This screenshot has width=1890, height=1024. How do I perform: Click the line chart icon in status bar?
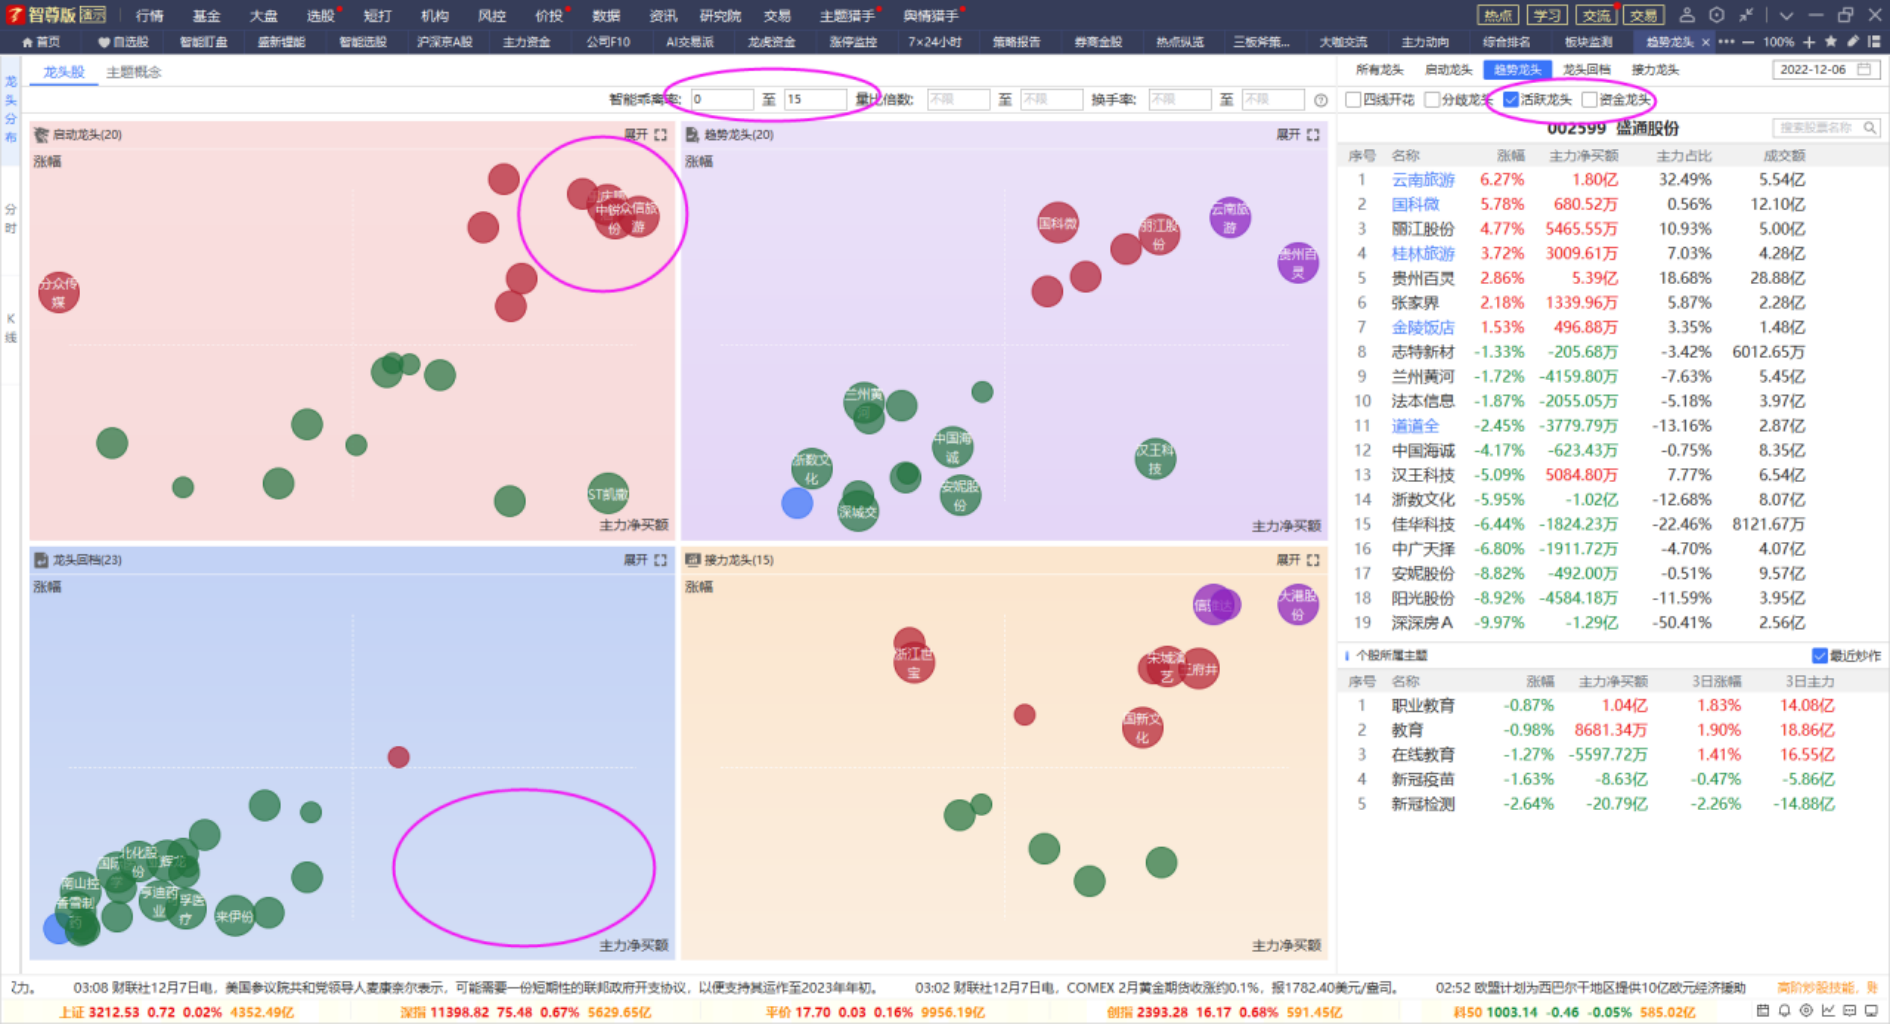pyautogui.click(x=1828, y=1011)
